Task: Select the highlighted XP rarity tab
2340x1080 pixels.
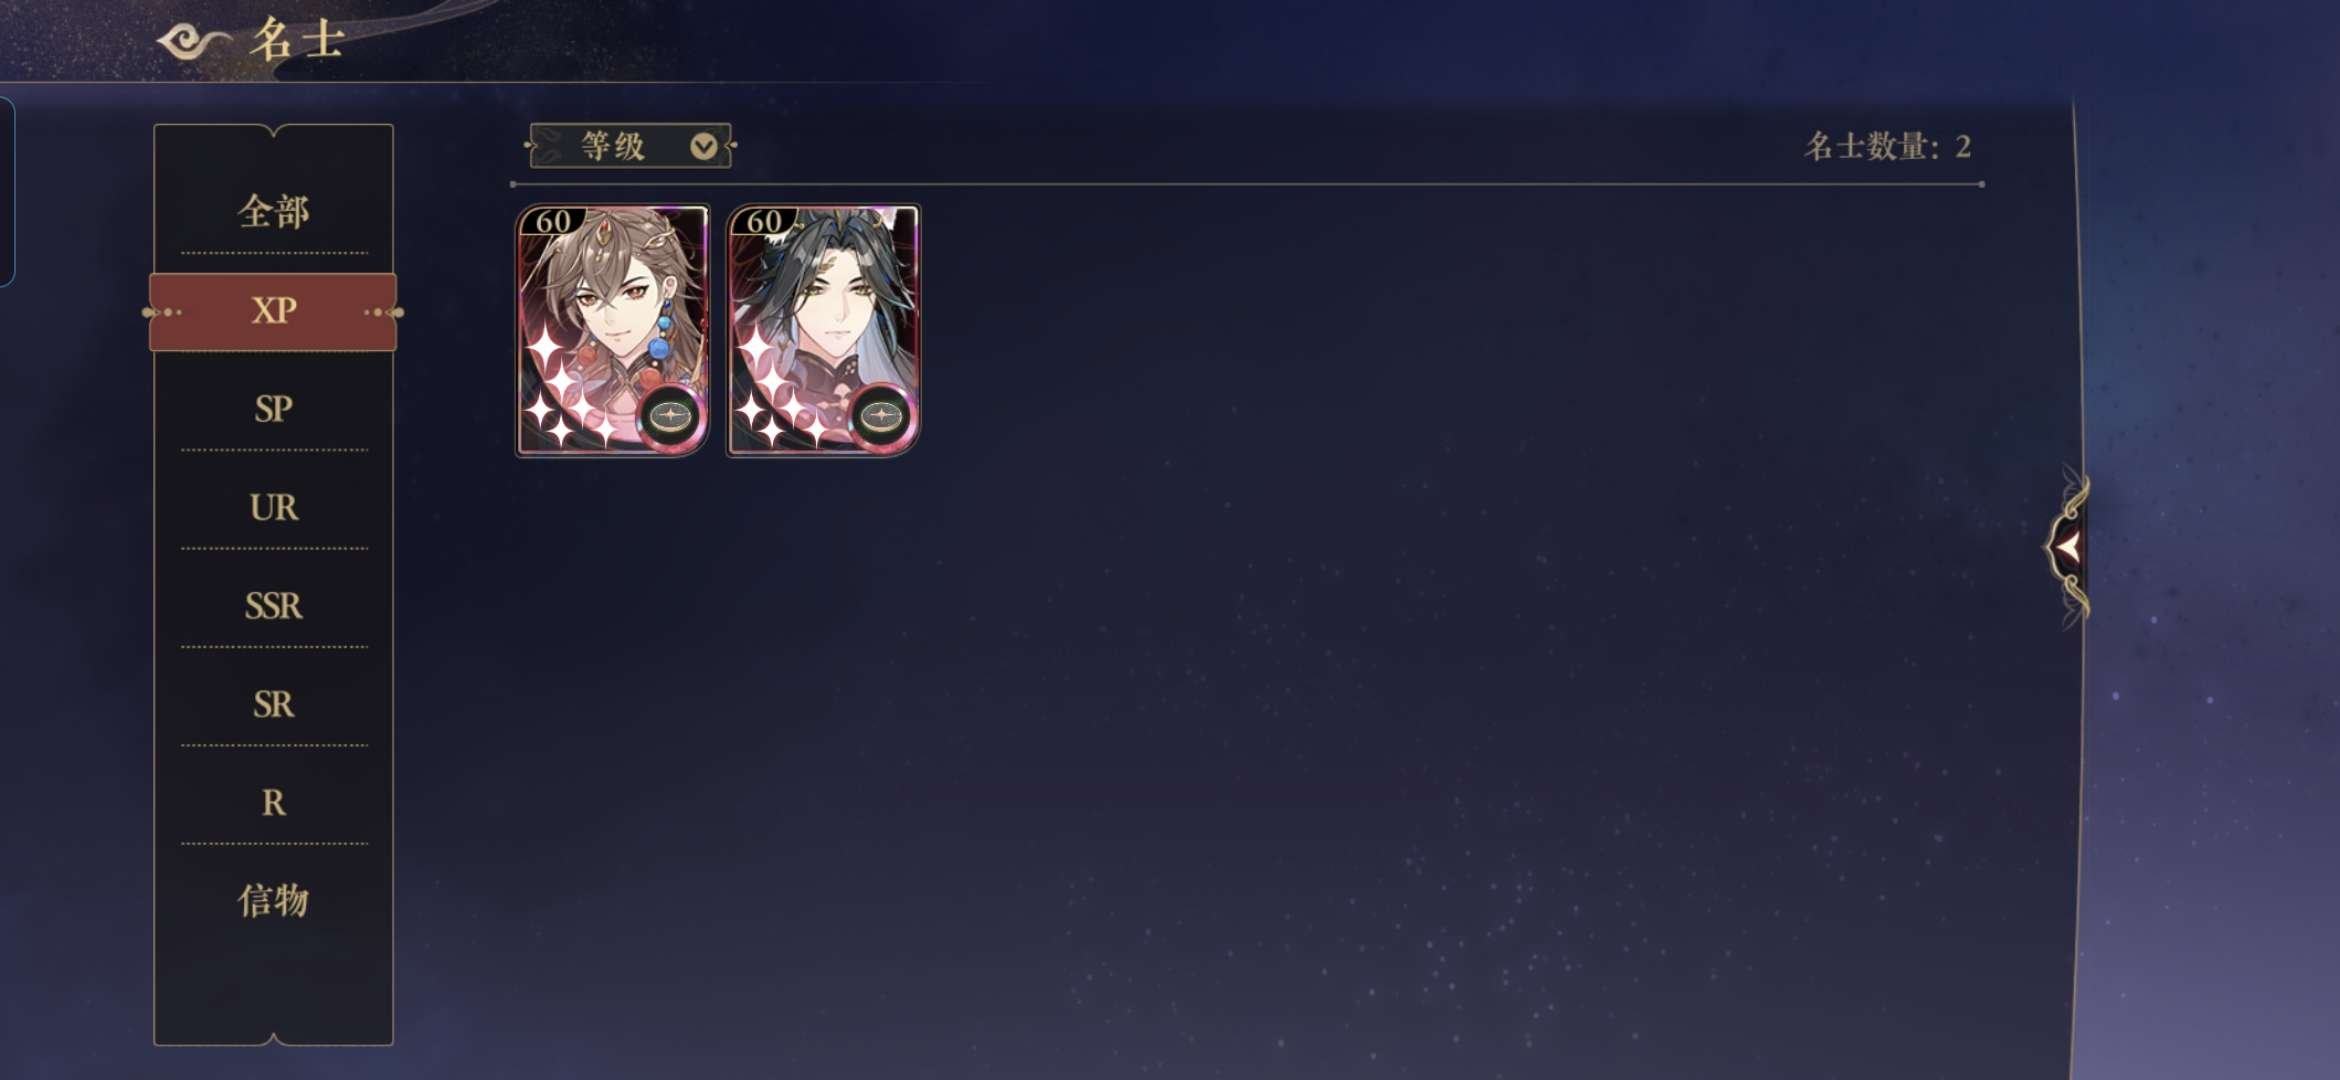Action: (x=273, y=311)
